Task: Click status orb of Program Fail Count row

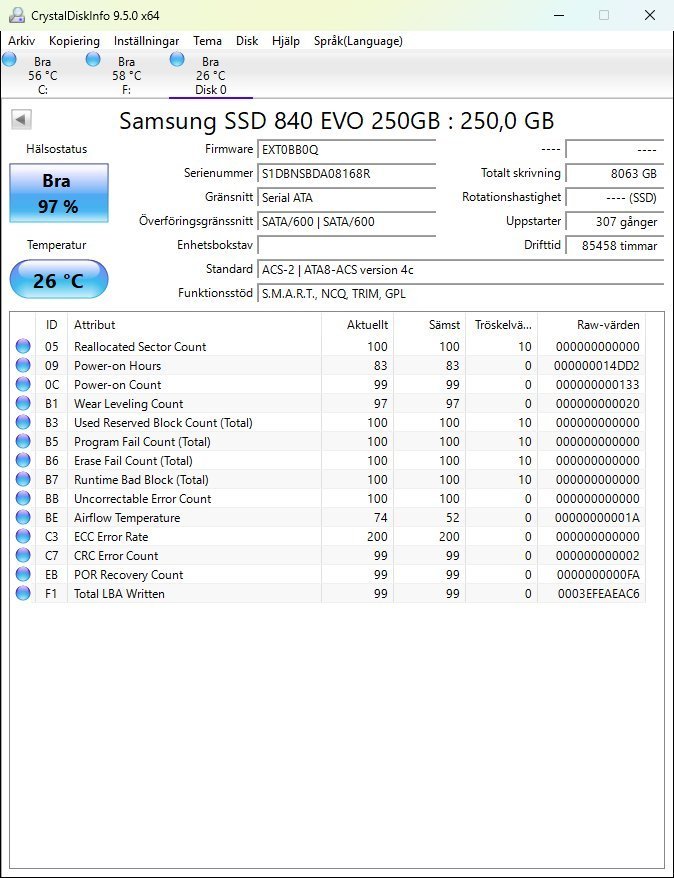Action: pos(23,442)
